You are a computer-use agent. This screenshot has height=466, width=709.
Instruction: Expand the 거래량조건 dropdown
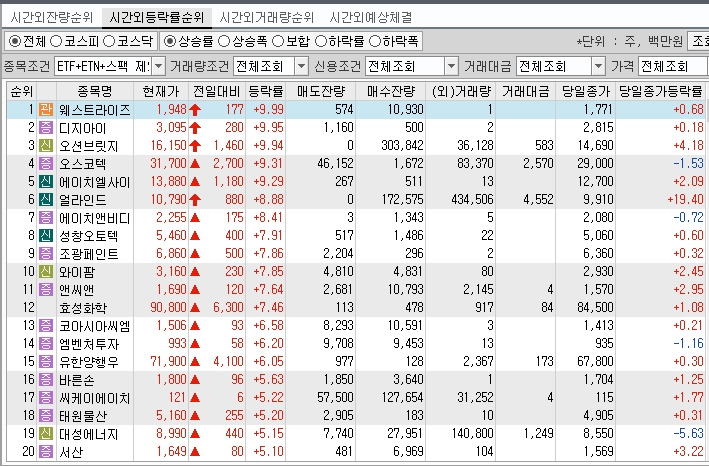point(302,66)
